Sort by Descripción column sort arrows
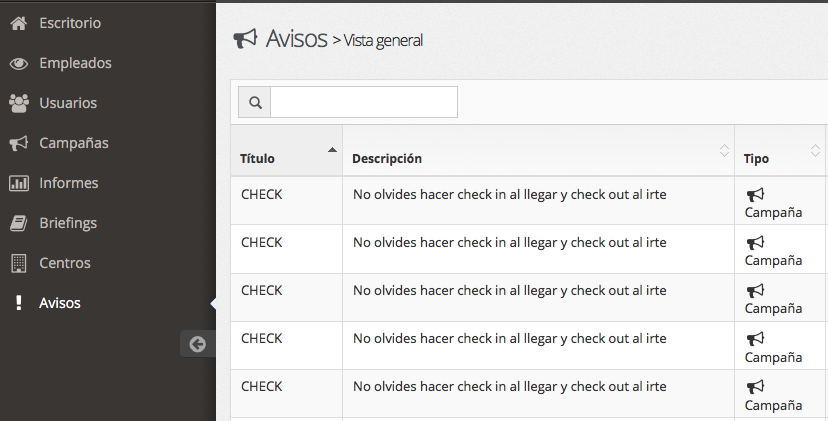828x421 pixels. click(x=724, y=151)
